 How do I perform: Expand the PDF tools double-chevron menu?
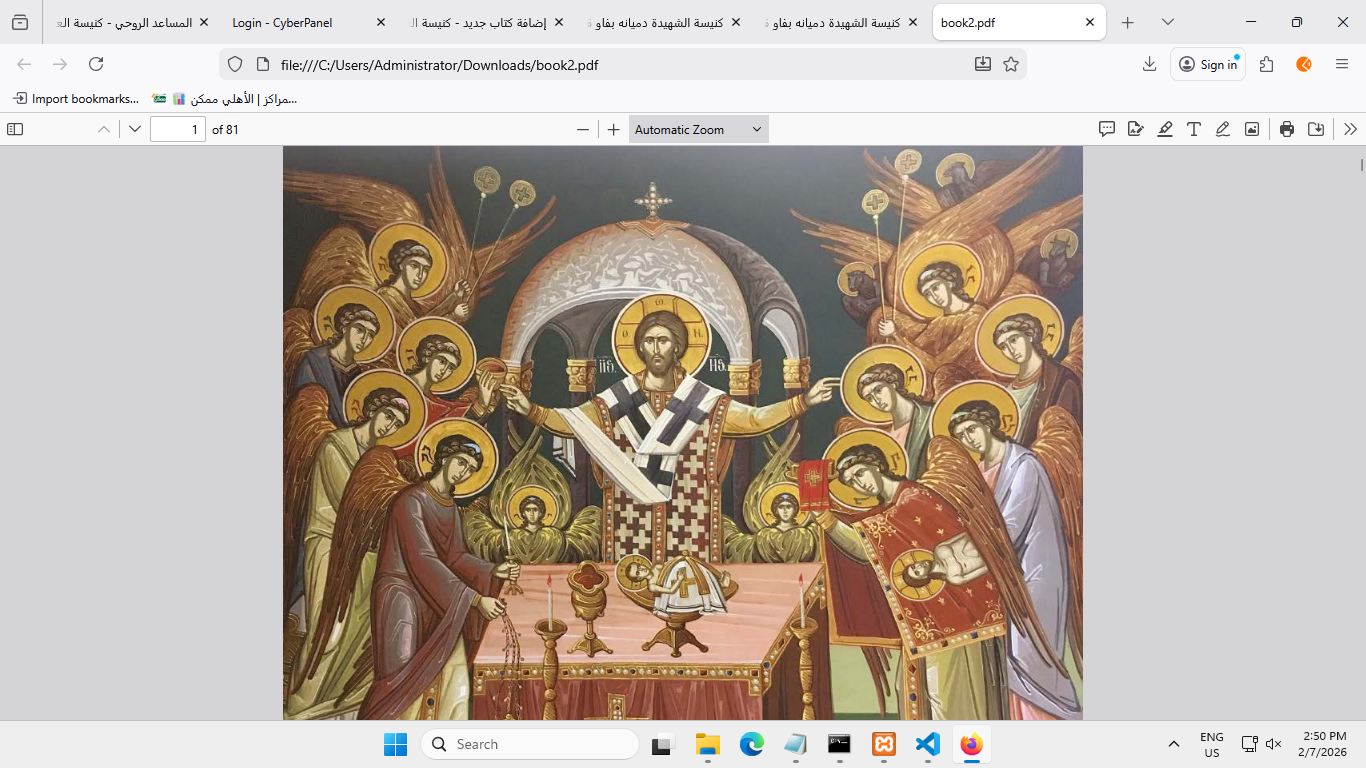(x=1350, y=129)
